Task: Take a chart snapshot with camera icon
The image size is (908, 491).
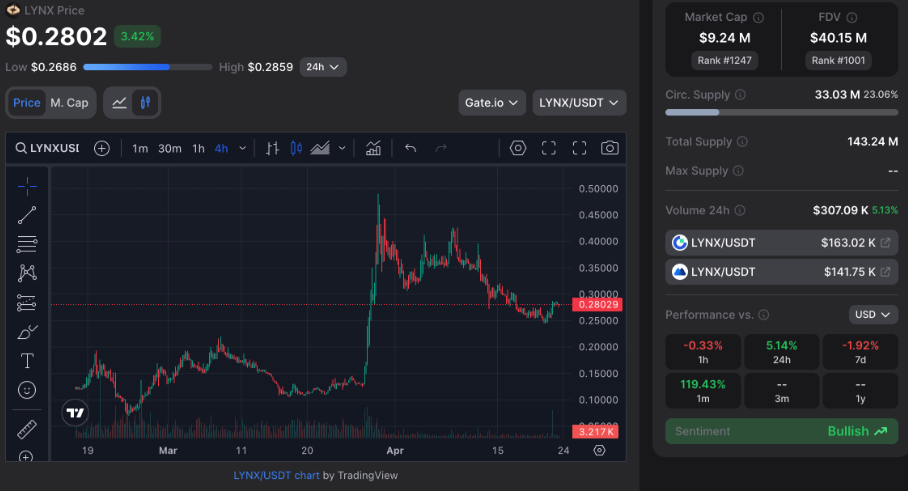Action: coord(609,148)
